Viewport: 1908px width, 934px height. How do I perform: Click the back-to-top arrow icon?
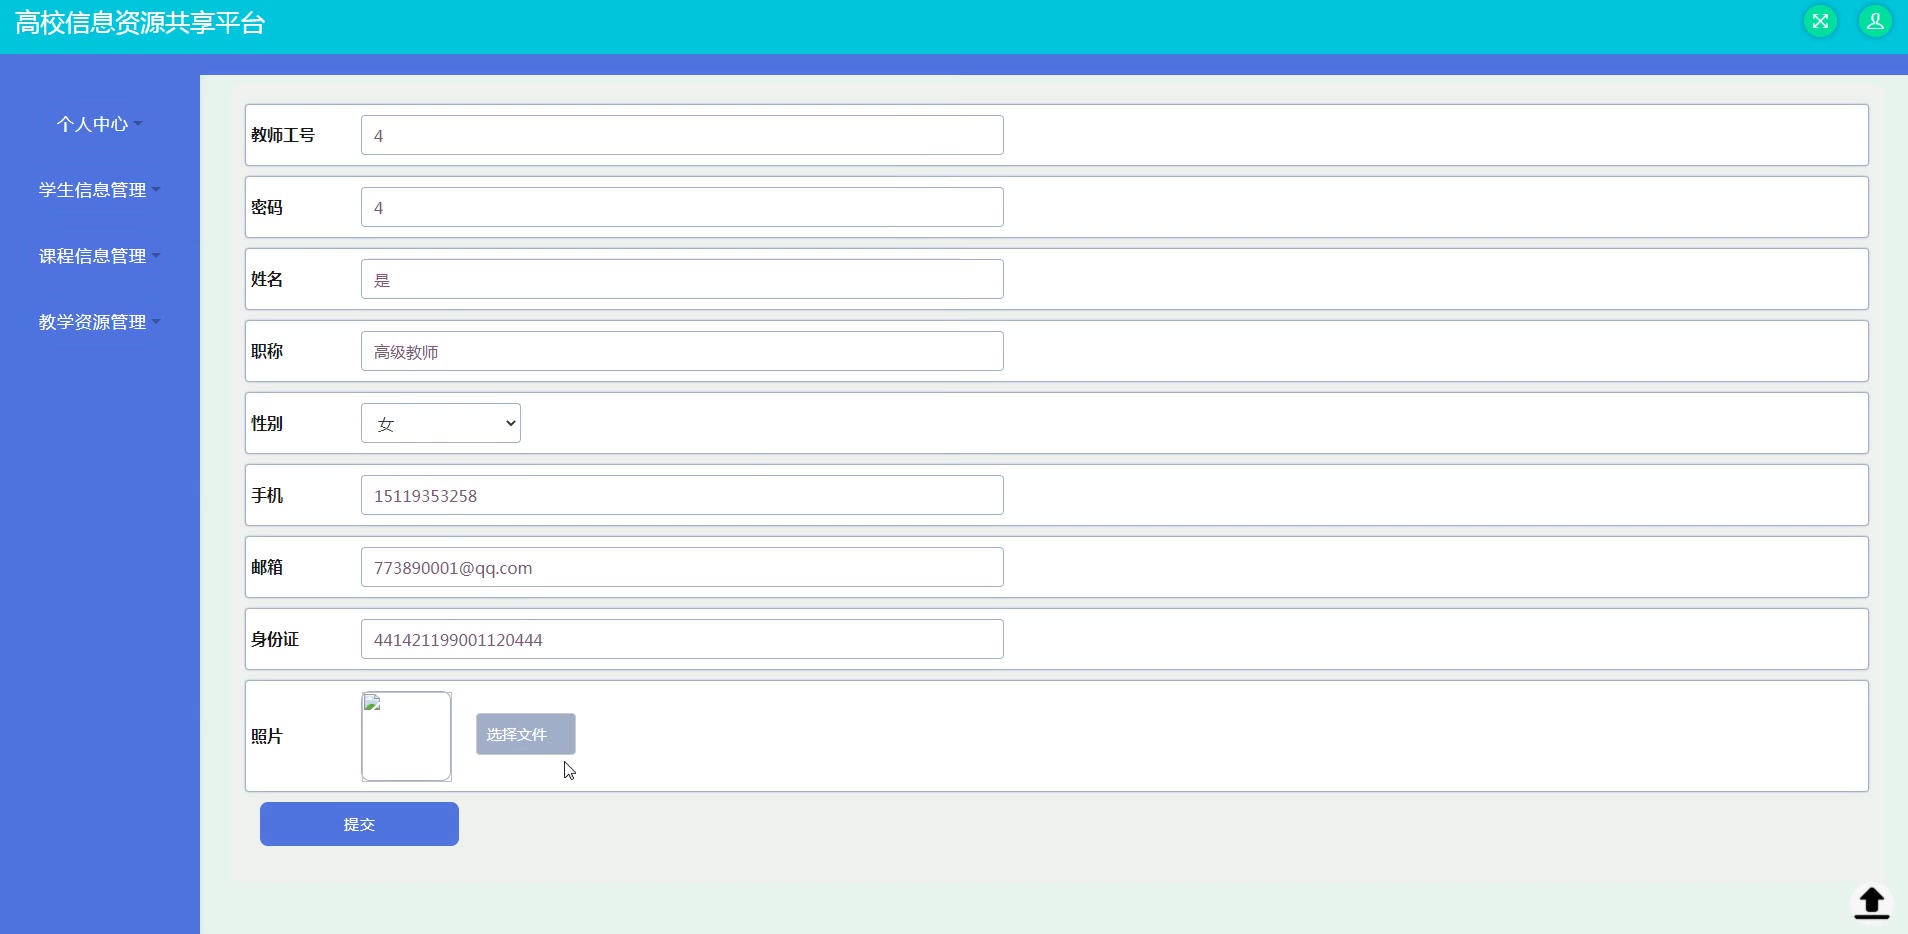[1871, 902]
